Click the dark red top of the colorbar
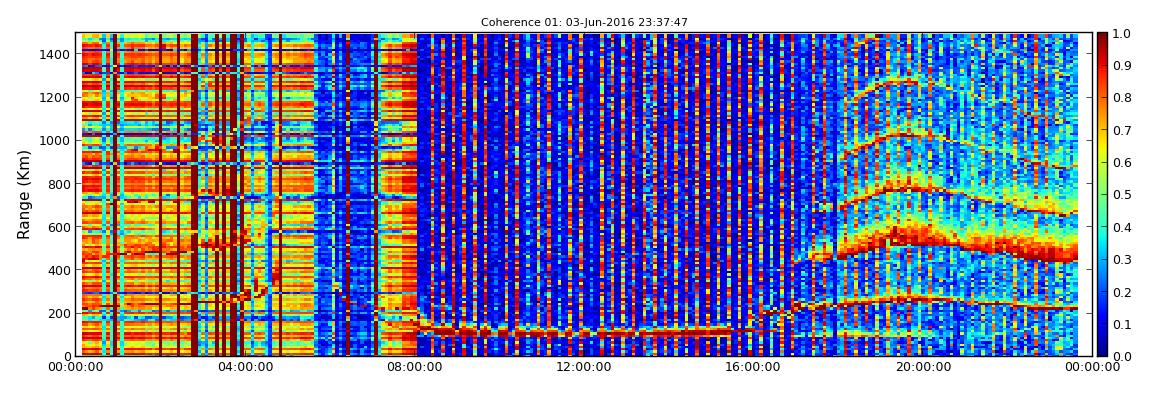 tap(1102, 40)
